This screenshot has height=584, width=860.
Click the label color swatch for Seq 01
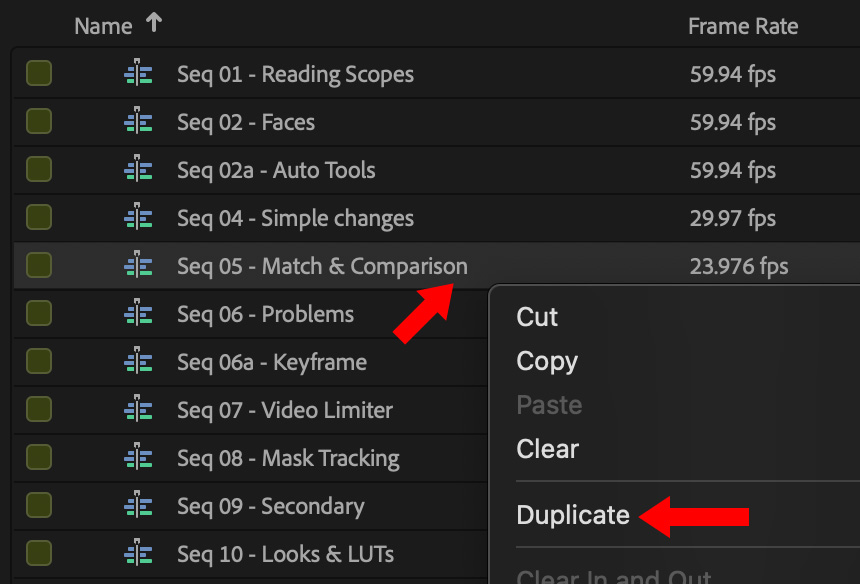[x=39, y=74]
